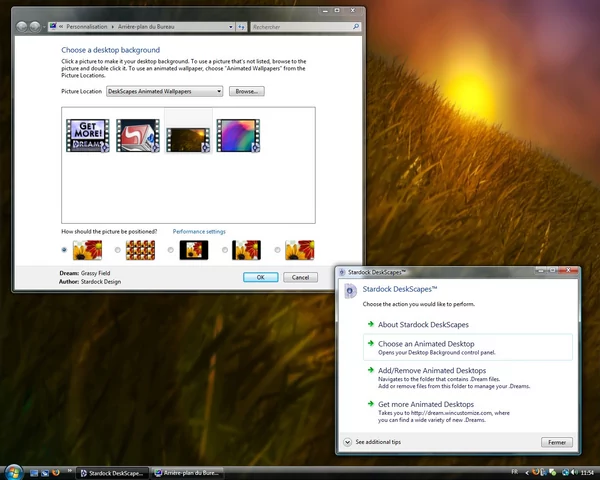
Task: Click the Explorer forward arrow
Action: coord(35,26)
